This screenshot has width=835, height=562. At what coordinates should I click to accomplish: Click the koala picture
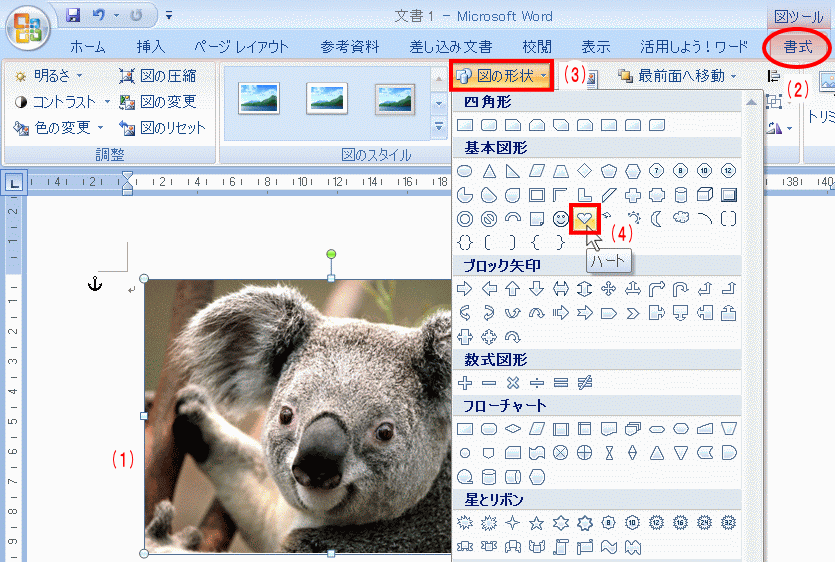coord(298,416)
